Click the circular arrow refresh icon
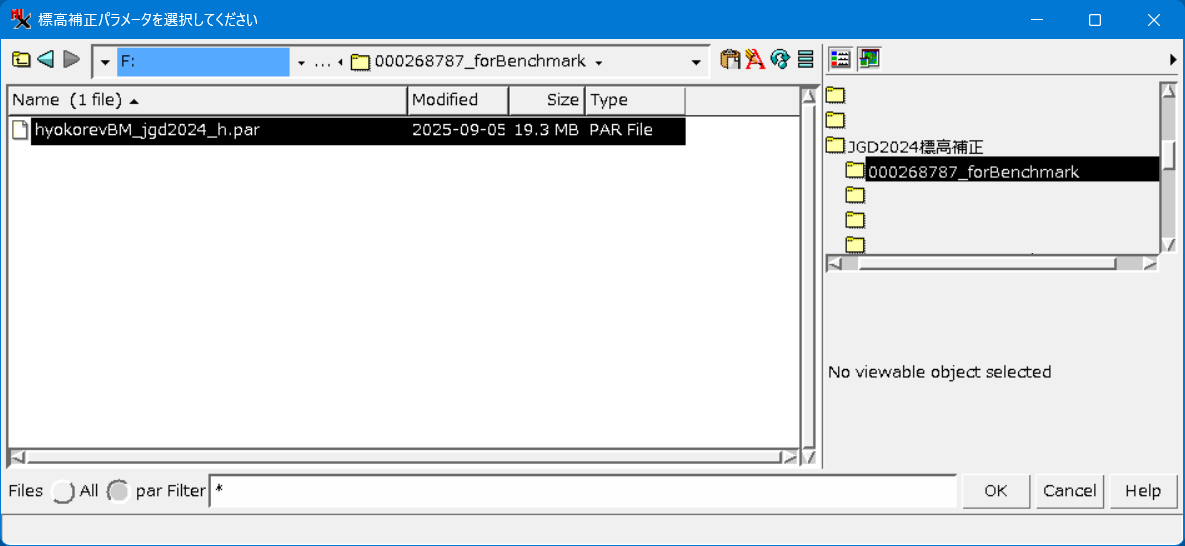This screenshot has width=1185, height=546. (x=780, y=60)
